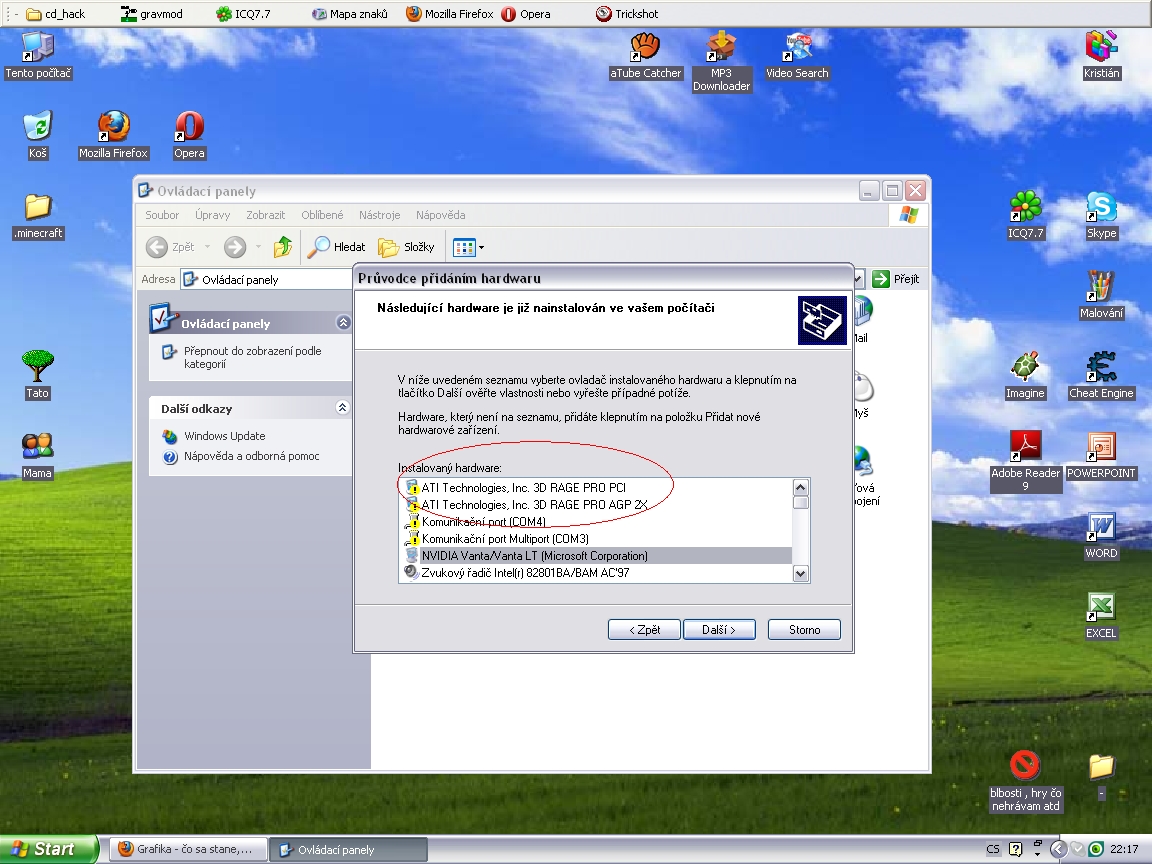Open the Nástroje menu
The width and height of the screenshot is (1152, 864).
(379, 215)
